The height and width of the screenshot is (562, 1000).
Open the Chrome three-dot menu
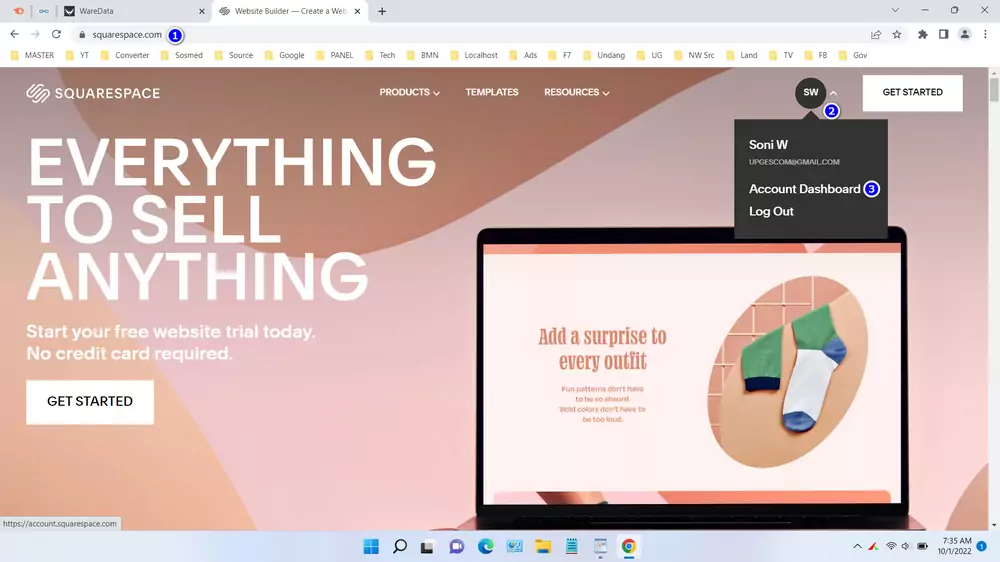985,34
